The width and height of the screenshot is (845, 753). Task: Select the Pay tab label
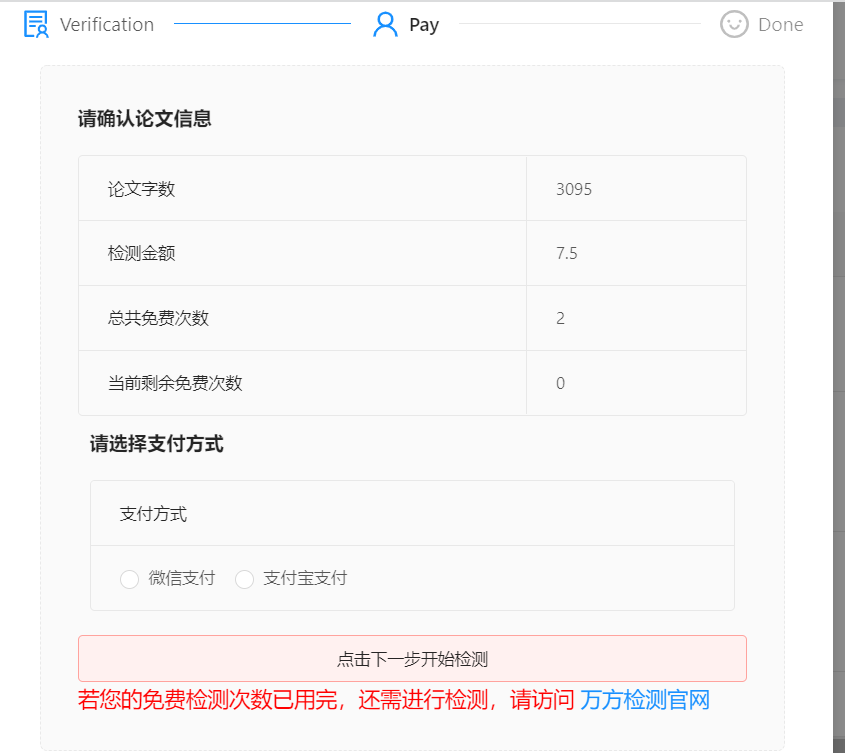pos(424,24)
